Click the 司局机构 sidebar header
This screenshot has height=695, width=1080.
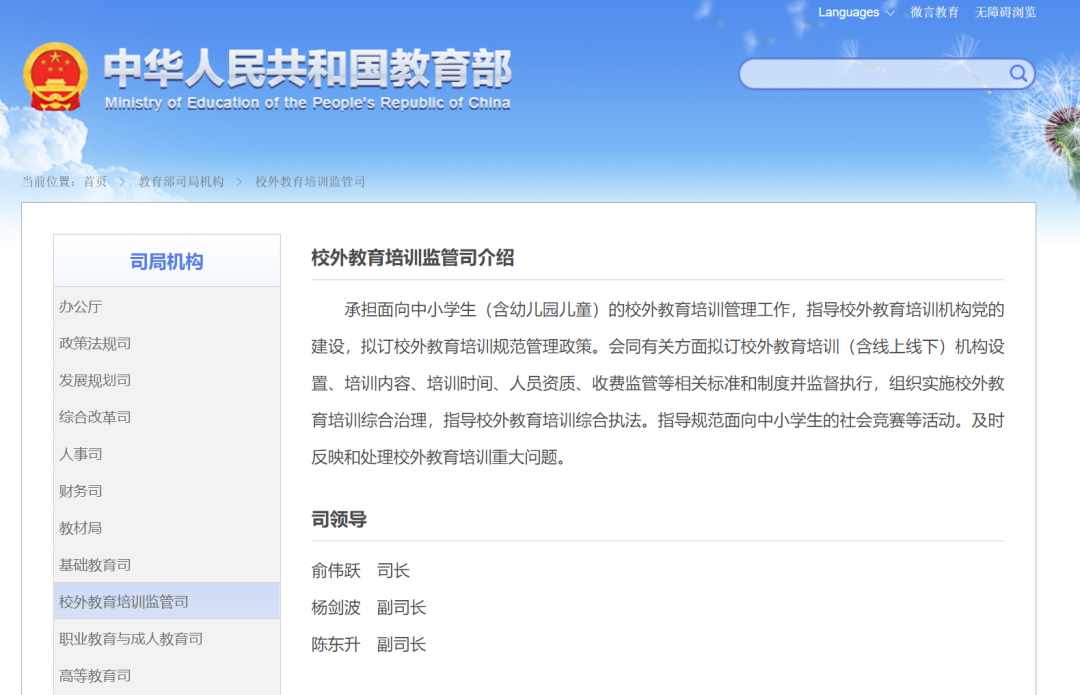point(167,262)
